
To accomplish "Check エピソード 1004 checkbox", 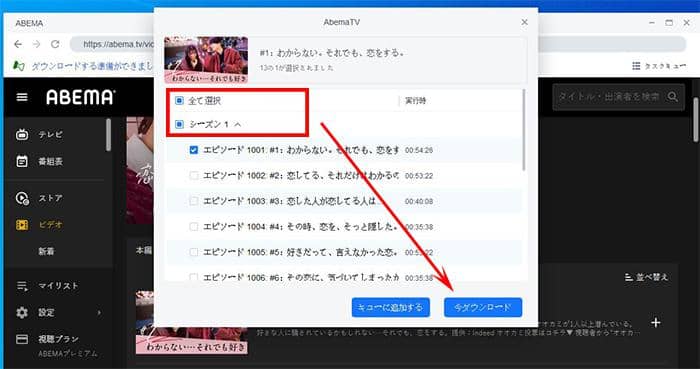I will 193,227.
